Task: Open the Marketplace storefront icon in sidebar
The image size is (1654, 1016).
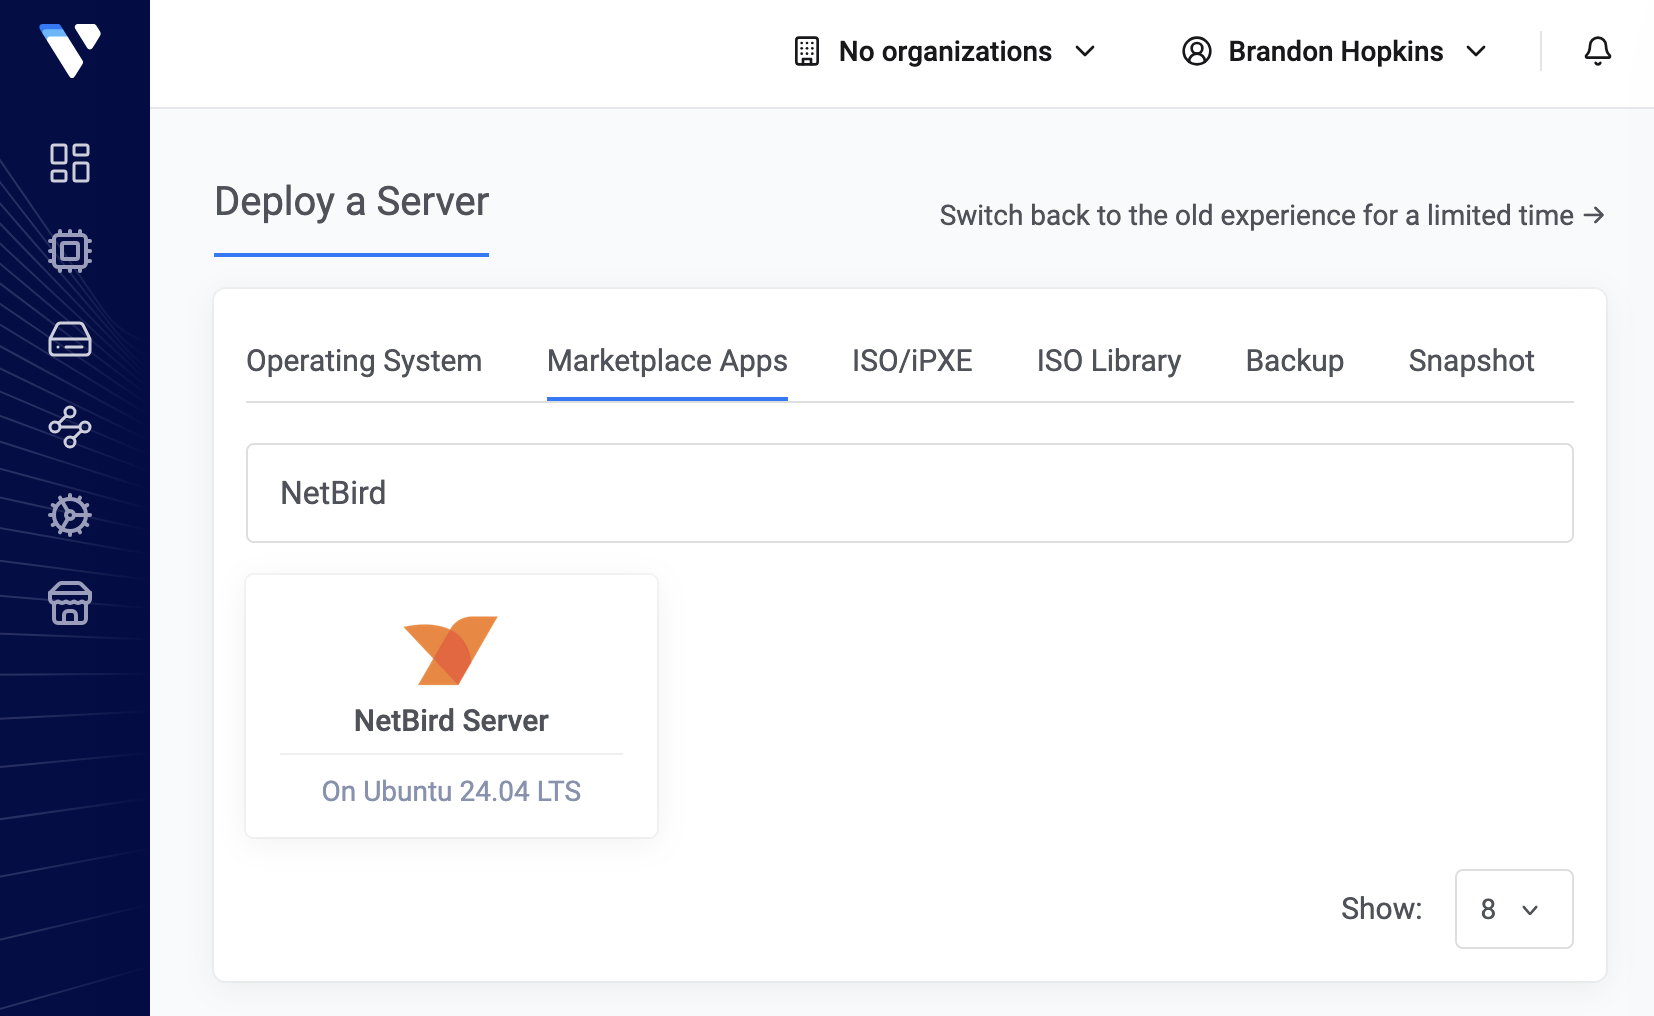Action: [70, 603]
